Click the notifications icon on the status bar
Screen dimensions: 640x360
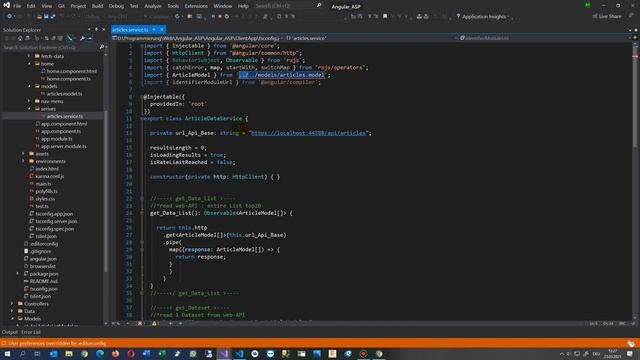click(x=631, y=343)
